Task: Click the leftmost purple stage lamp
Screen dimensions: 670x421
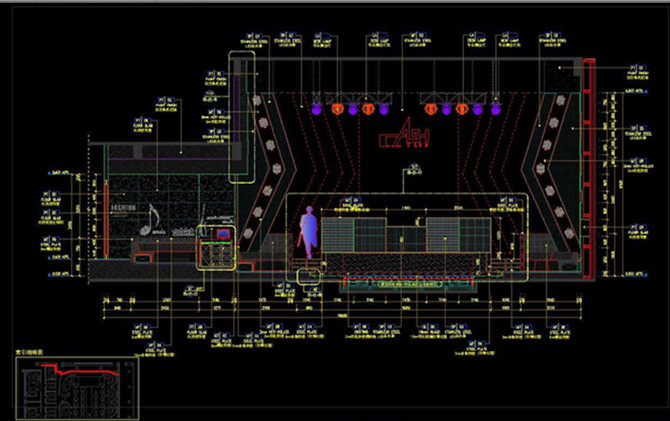Action: pyautogui.click(x=316, y=109)
